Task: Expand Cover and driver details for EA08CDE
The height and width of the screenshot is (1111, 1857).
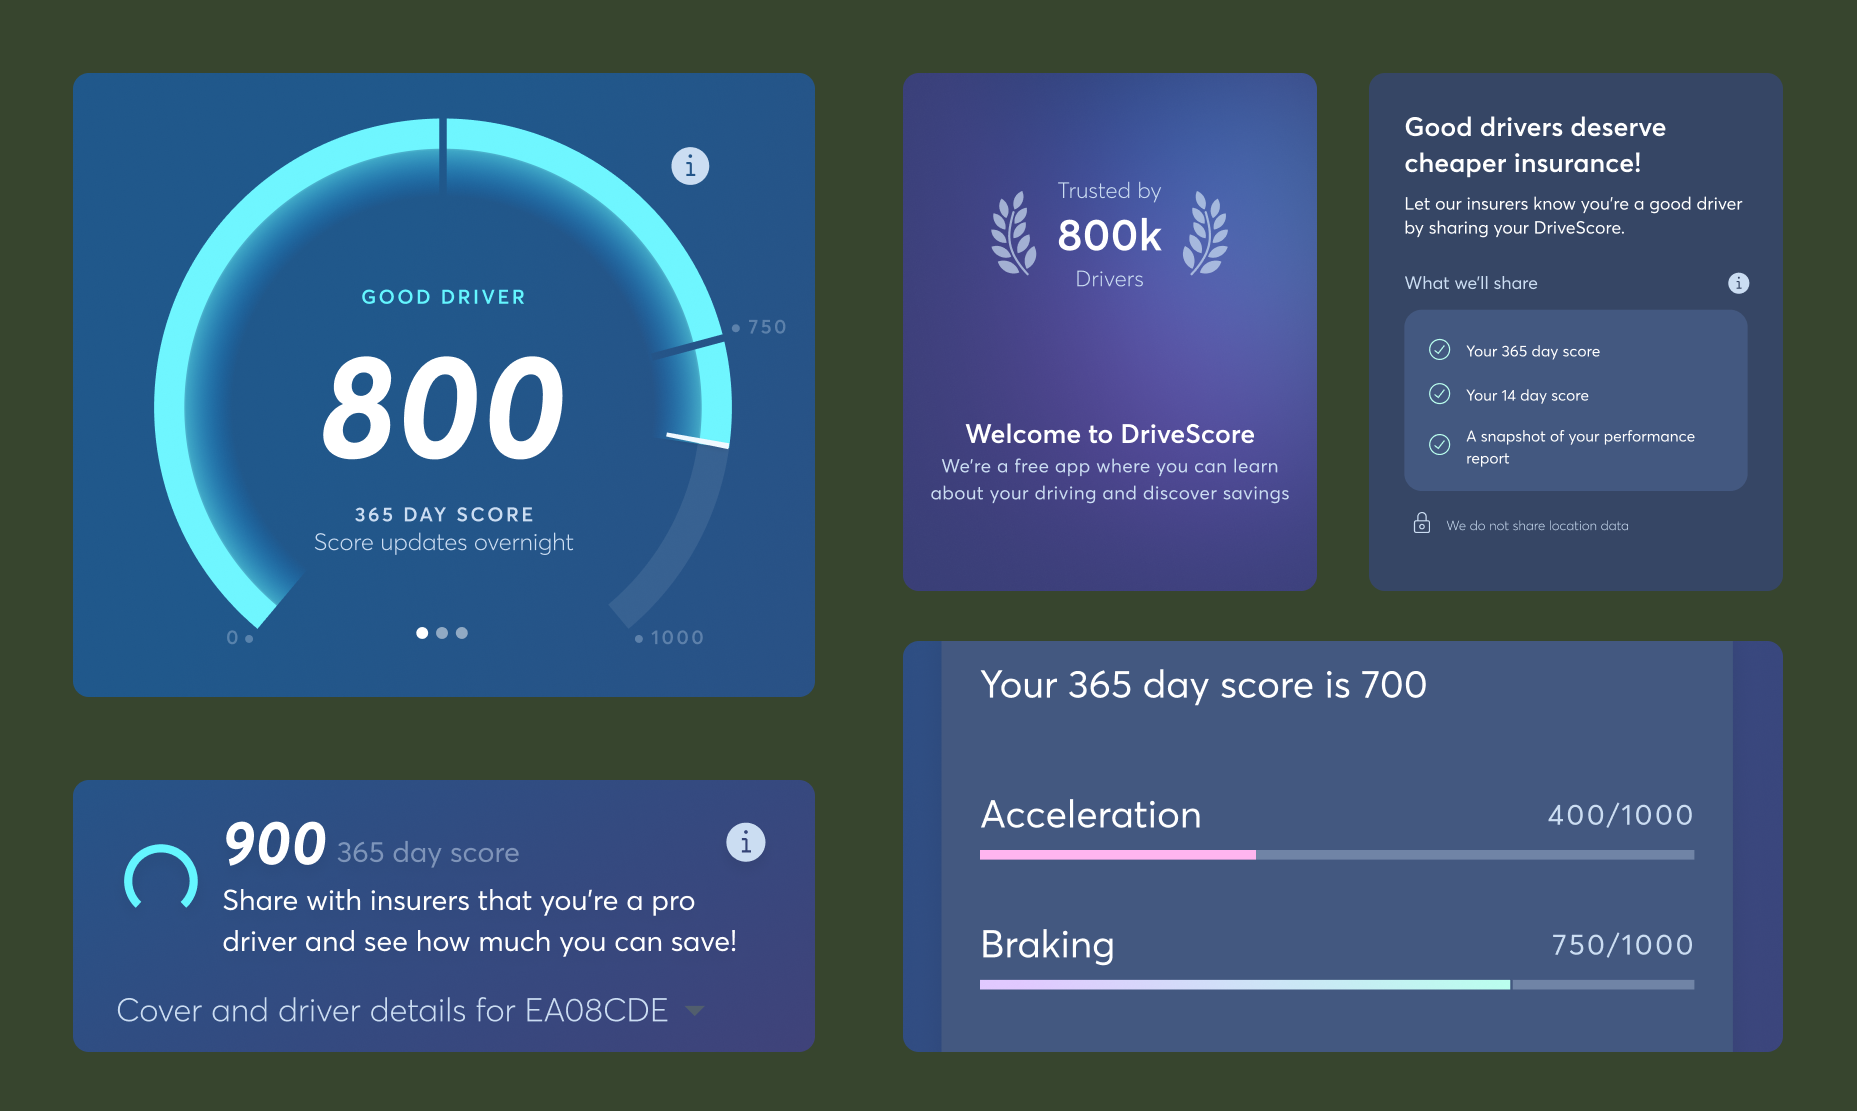Action: click(x=410, y=1010)
